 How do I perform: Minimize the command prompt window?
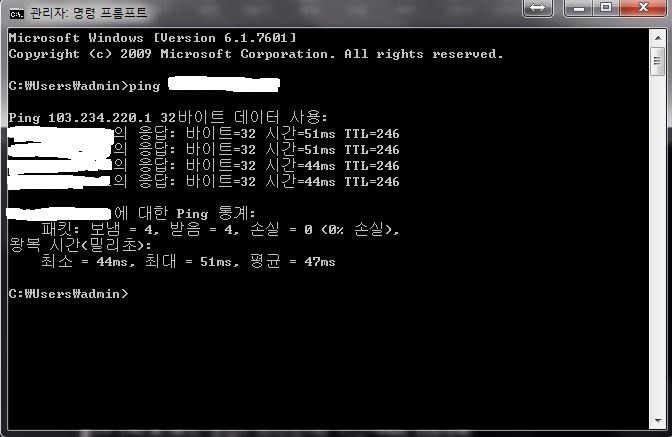[x=579, y=8]
